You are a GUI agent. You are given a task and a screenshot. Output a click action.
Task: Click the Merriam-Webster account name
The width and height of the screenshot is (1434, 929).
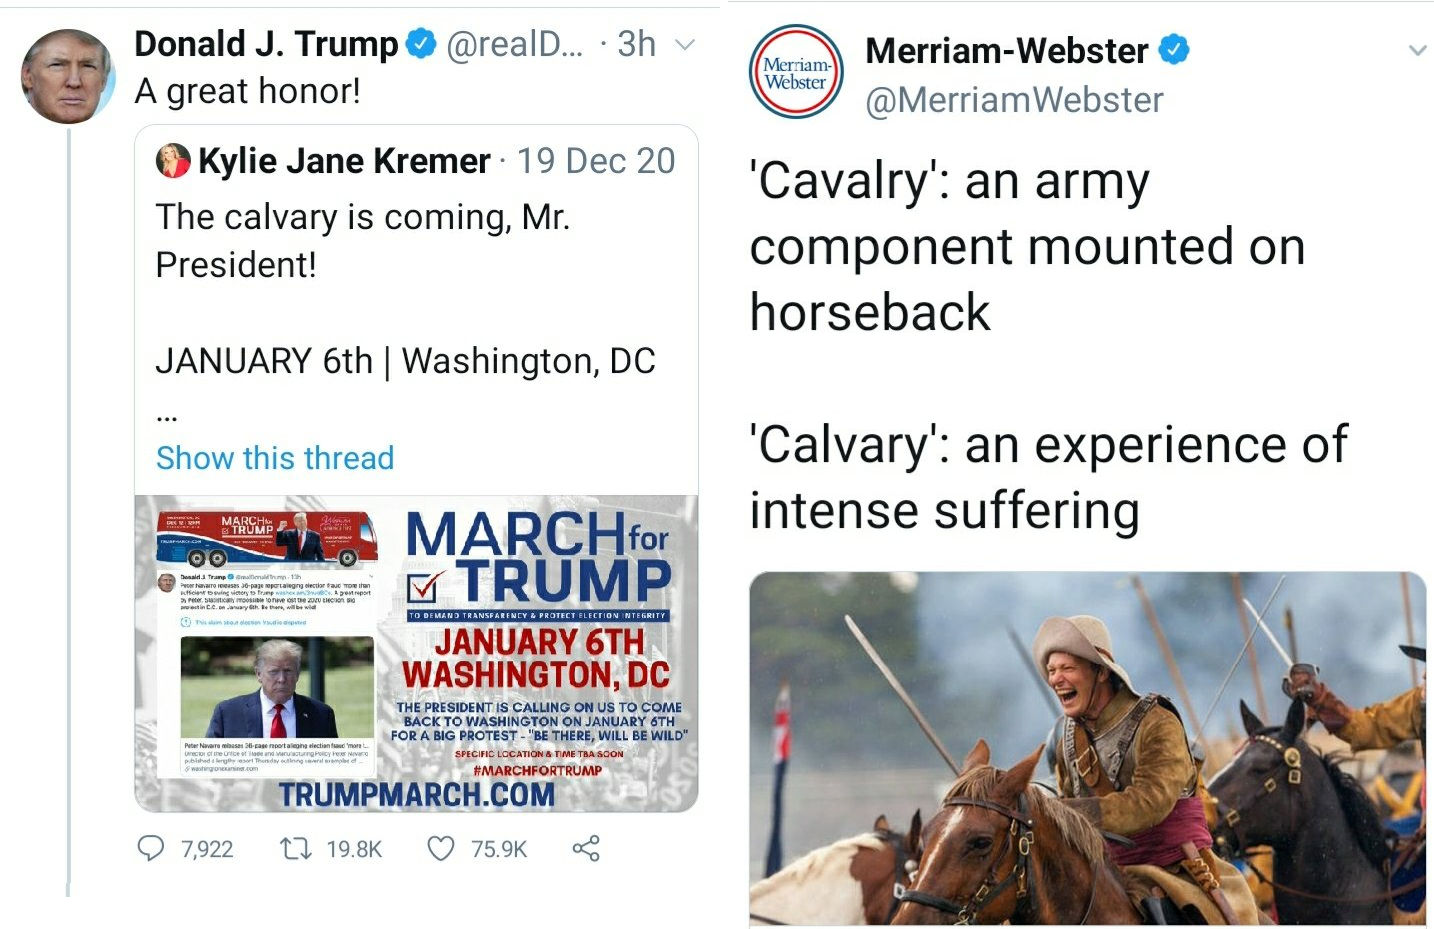pyautogui.click(x=1006, y=50)
